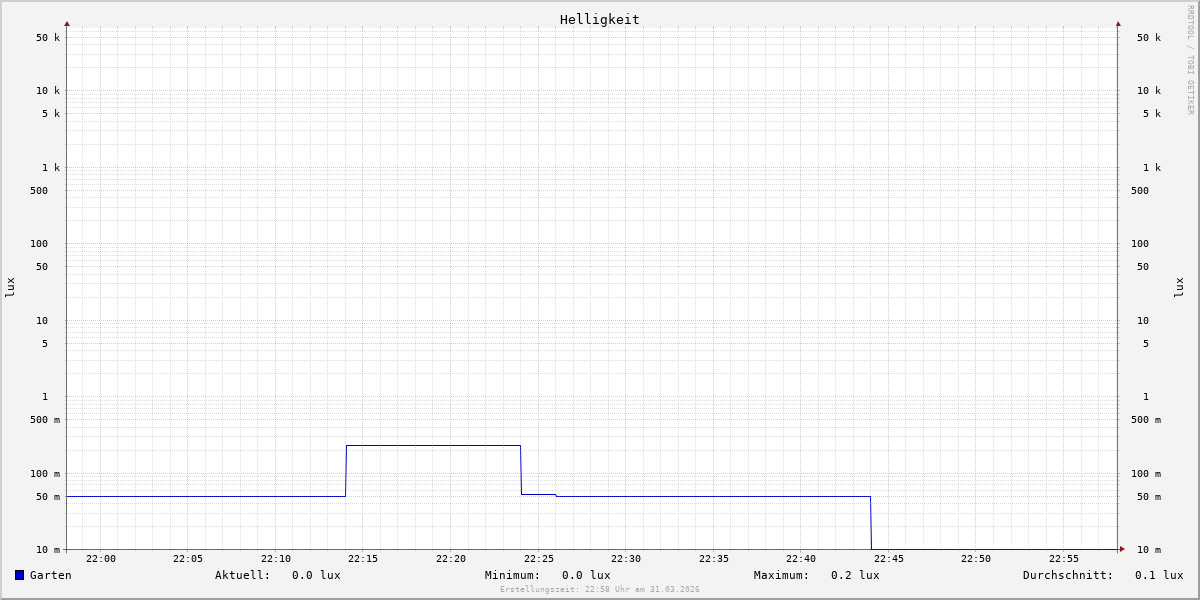Click the Garten legend label

coord(50,575)
